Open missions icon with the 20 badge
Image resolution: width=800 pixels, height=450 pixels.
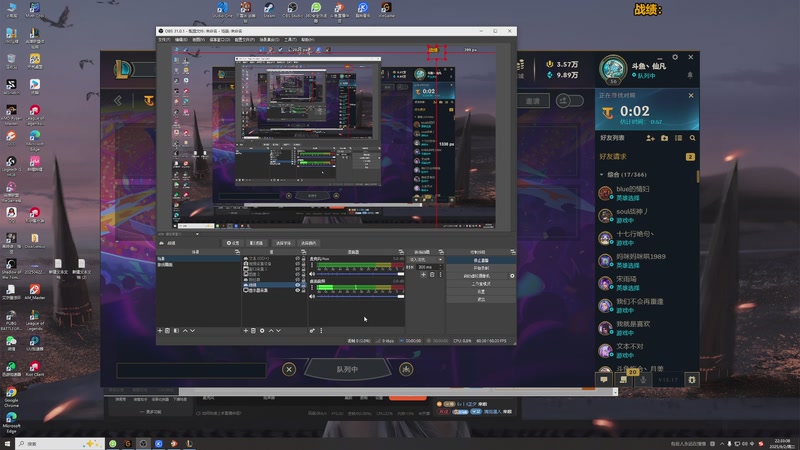623,380
